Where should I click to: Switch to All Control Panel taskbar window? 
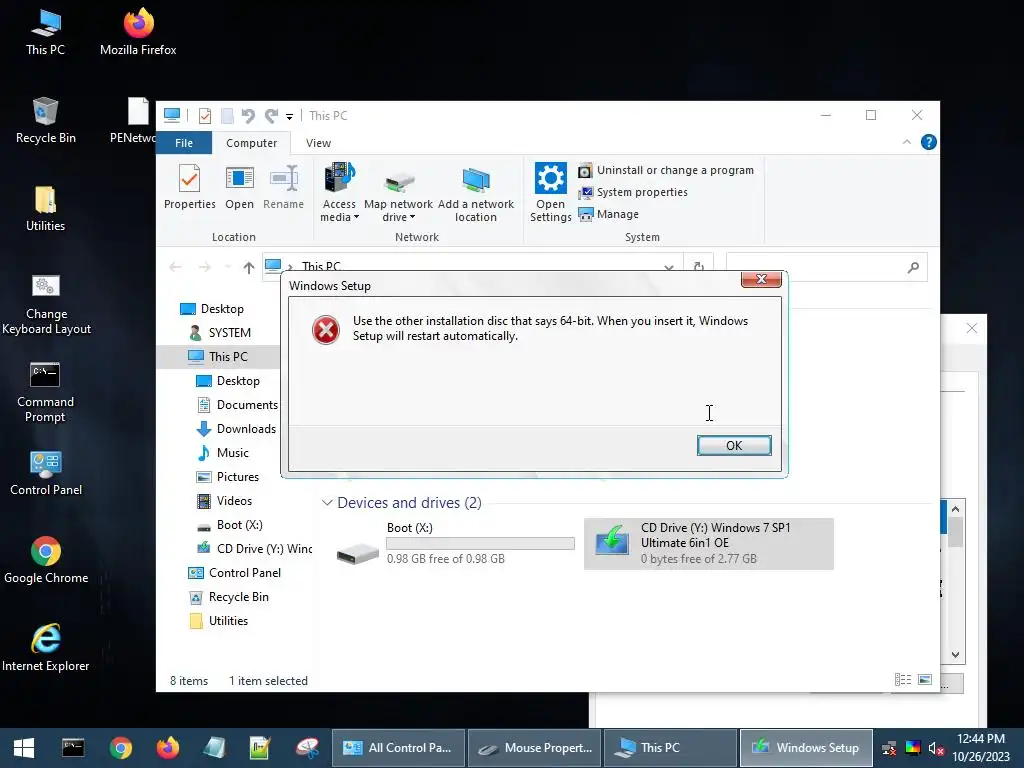tap(398, 748)
